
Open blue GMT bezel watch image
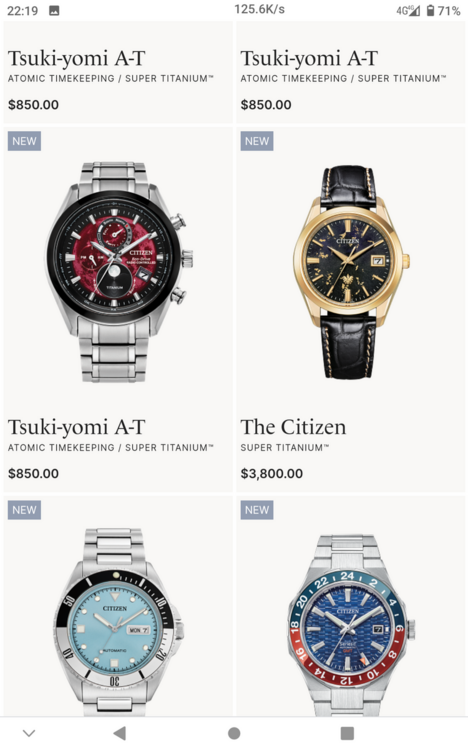[x=350, y=624]
